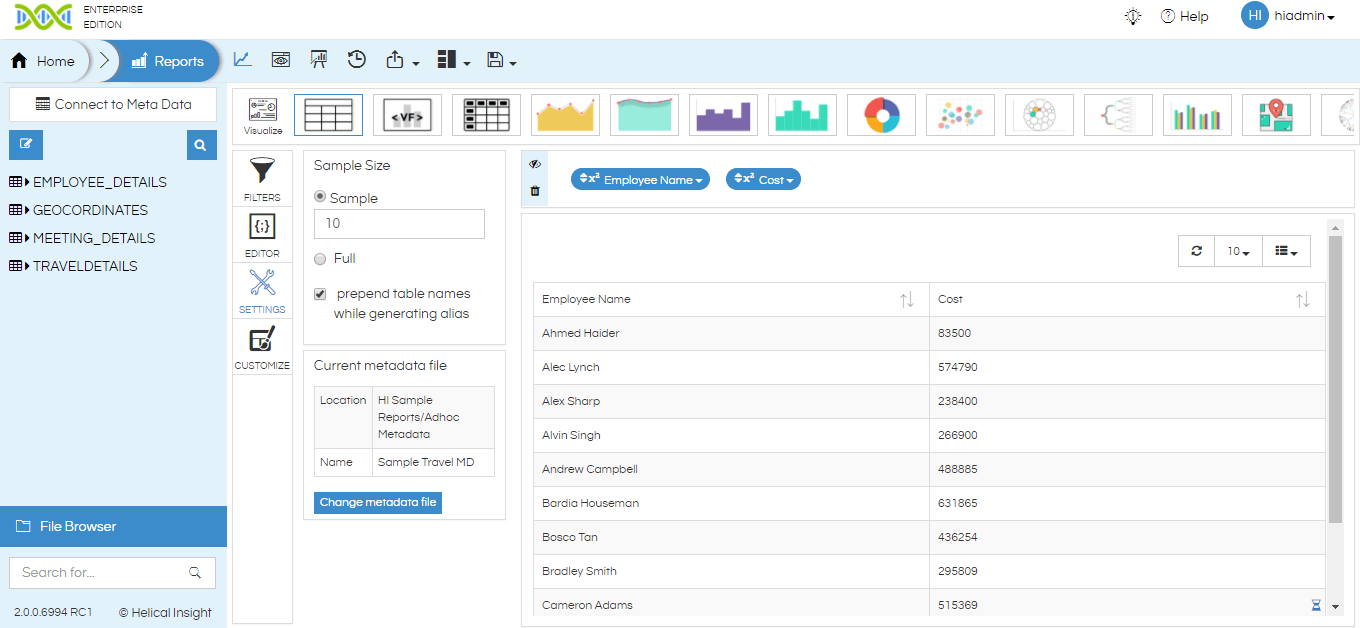Pick the yellow area chart visualization
This screenshot has width=1360, height=628.
(565, 115)
